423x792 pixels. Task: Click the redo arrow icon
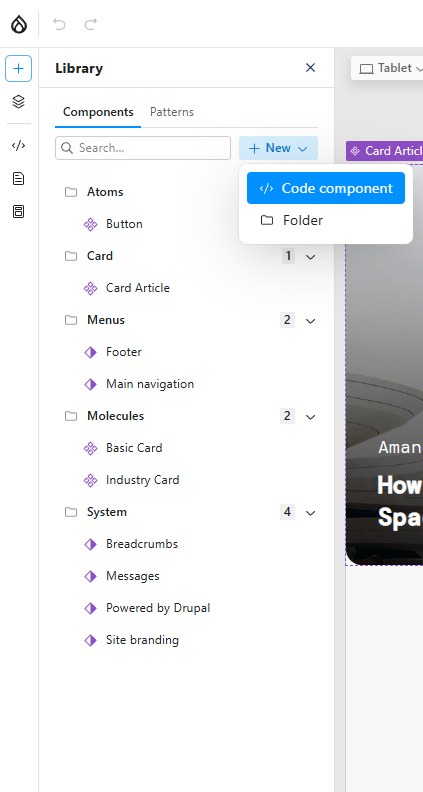pos(90,24)
